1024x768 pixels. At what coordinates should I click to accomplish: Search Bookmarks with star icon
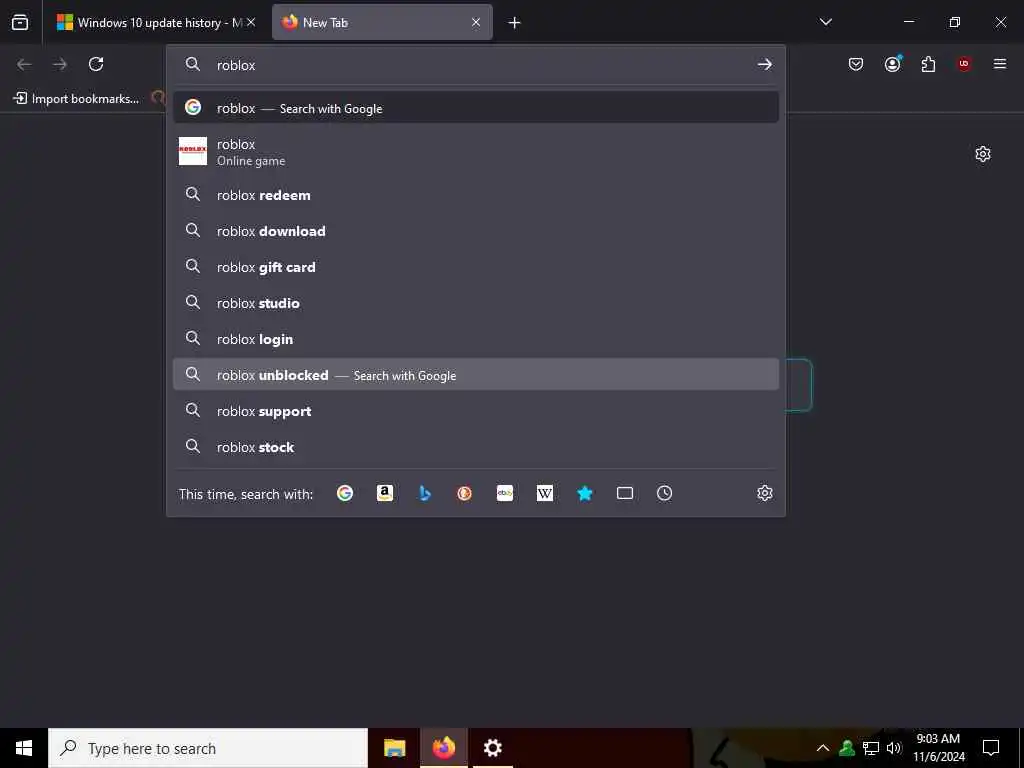coord(585,493)
